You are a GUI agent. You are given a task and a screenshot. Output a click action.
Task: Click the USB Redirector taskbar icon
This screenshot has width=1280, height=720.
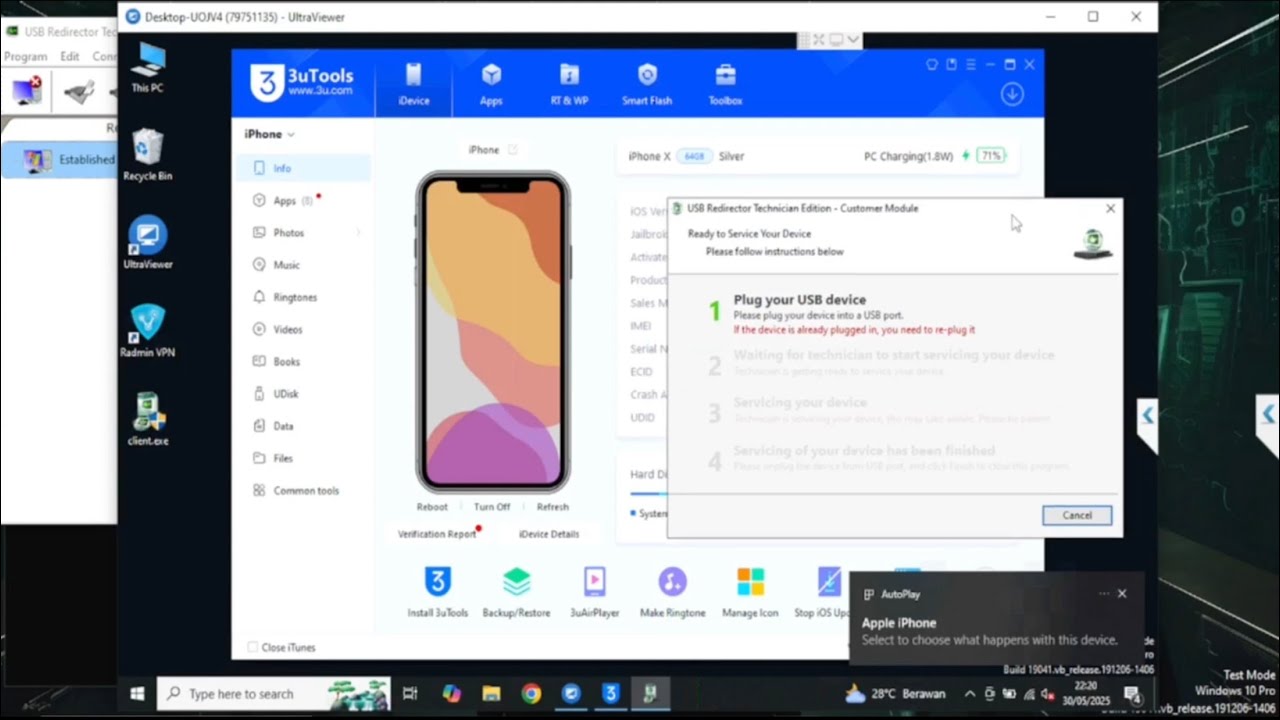pos(650,693)
